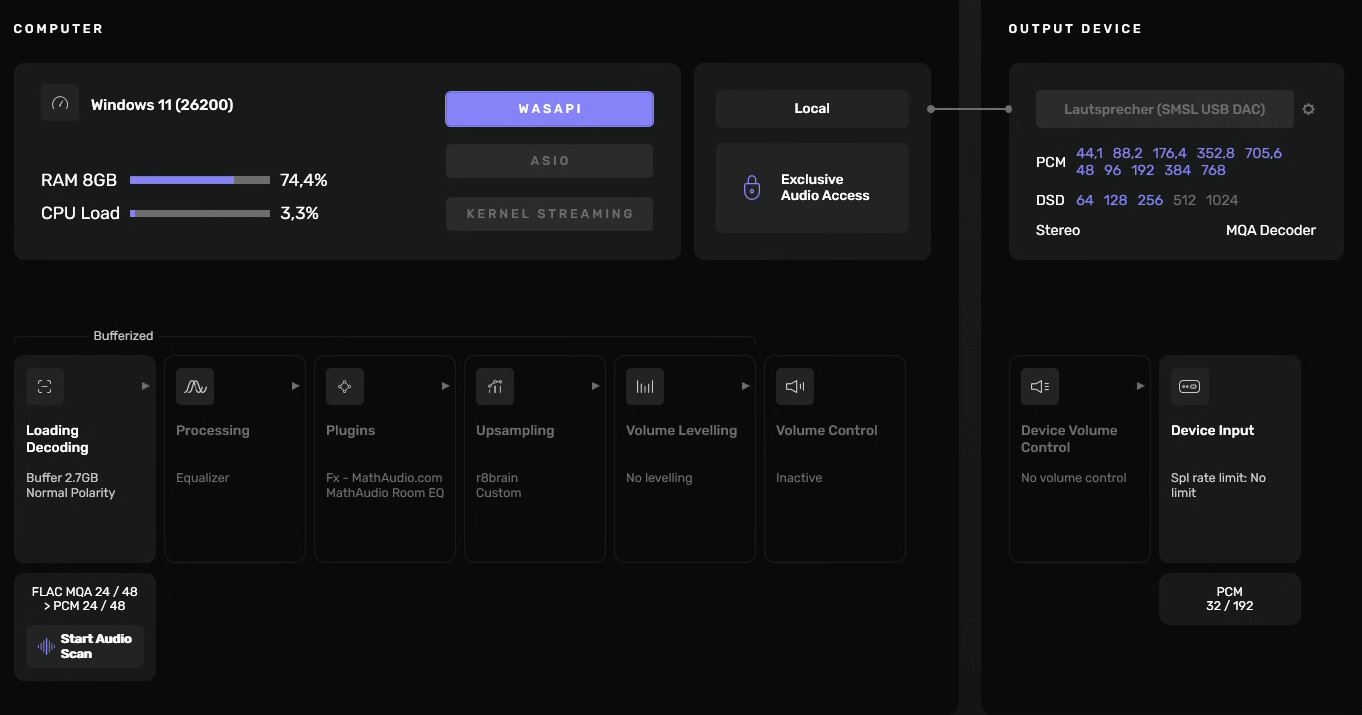Expand the arrow on Plugins card
1362x715 pixels.
point(445,386)
